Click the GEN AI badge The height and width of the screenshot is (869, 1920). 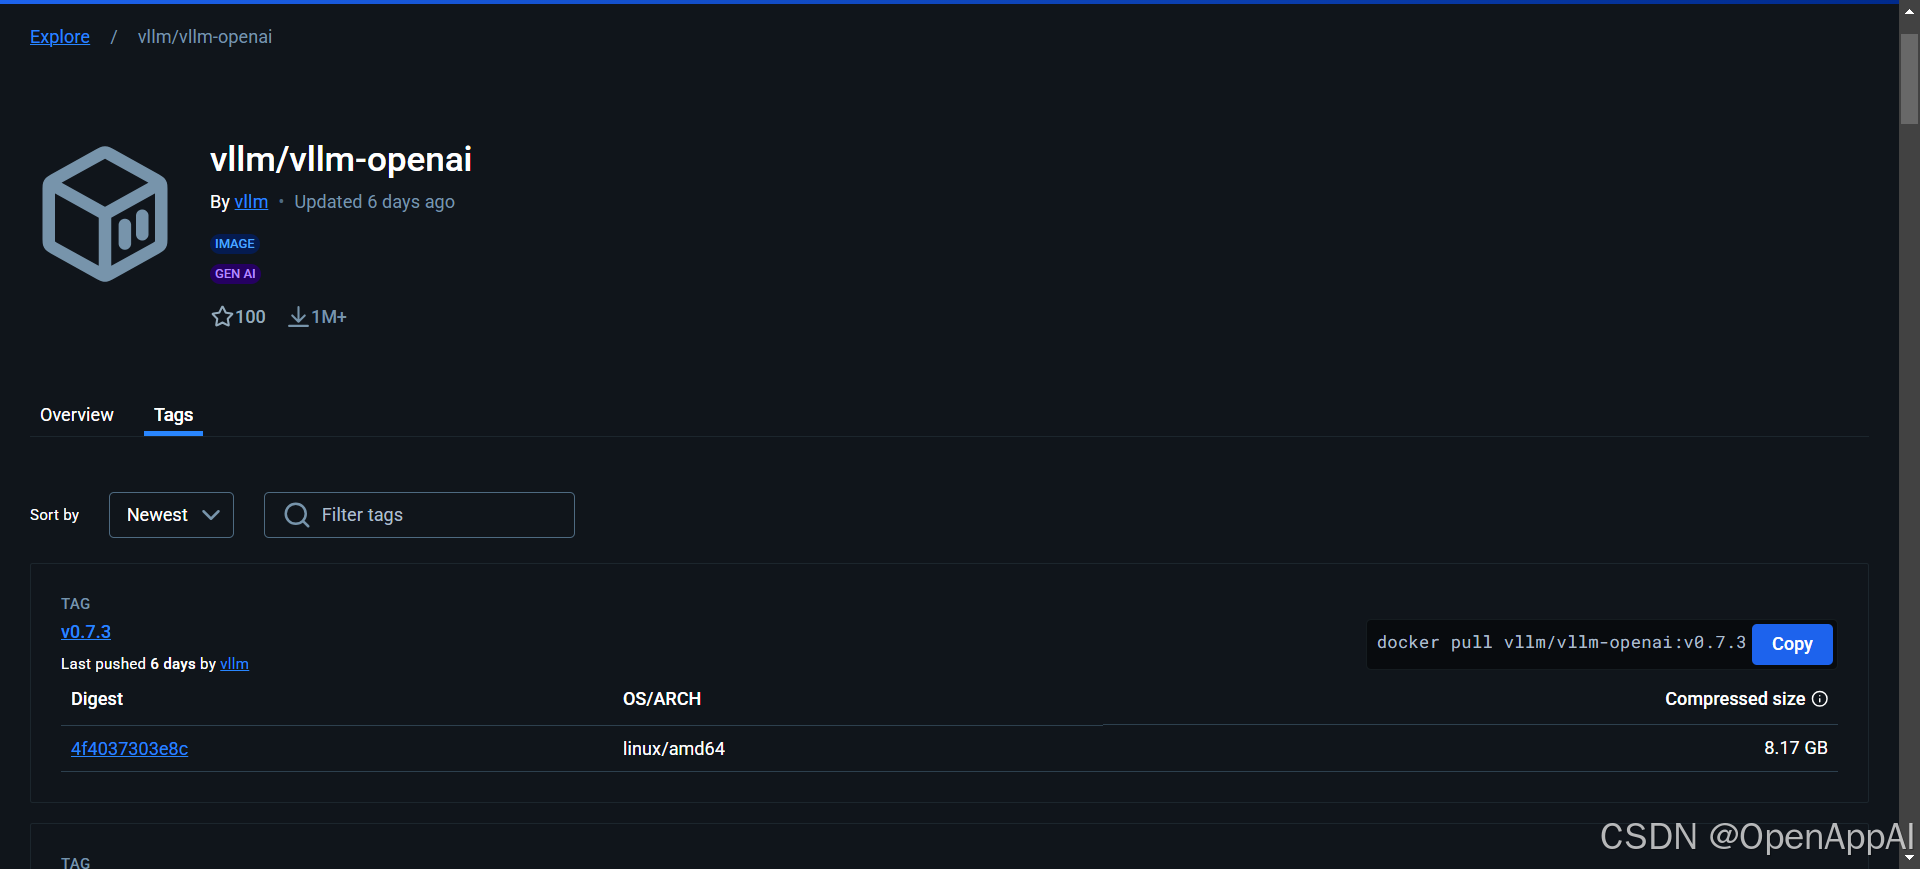click(235, 274)
